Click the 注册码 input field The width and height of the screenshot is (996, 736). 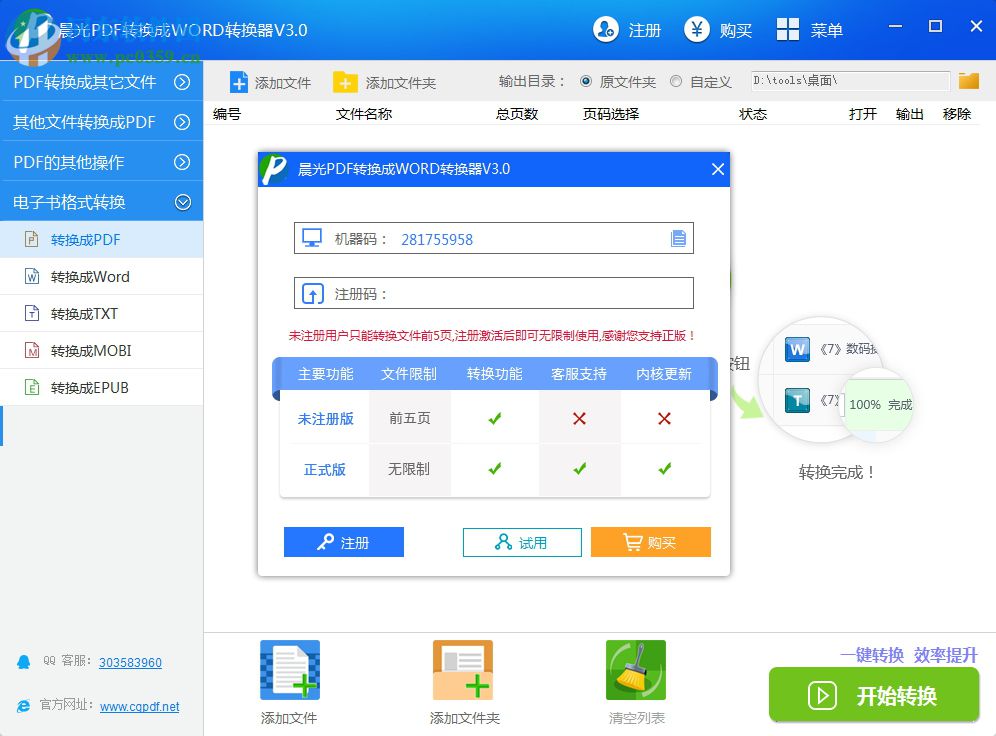pyautogui.click(x=500, y=292)
